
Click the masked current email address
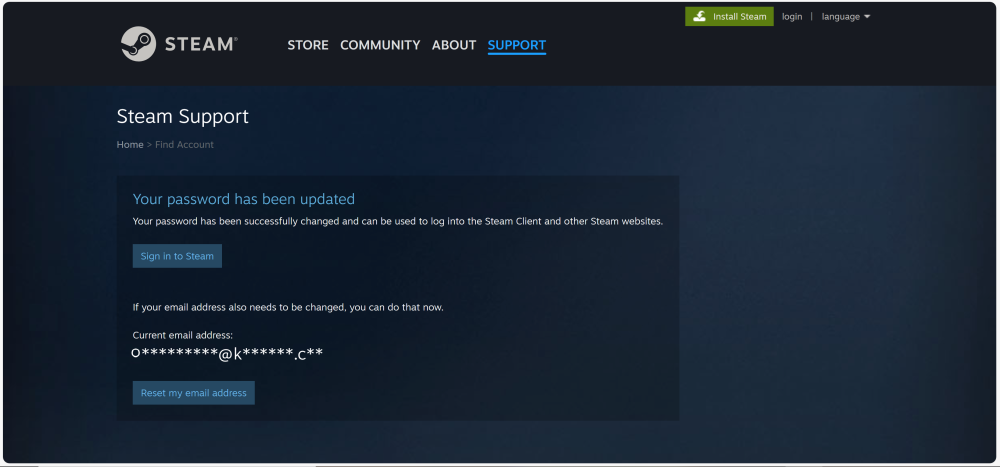[227, 354]
